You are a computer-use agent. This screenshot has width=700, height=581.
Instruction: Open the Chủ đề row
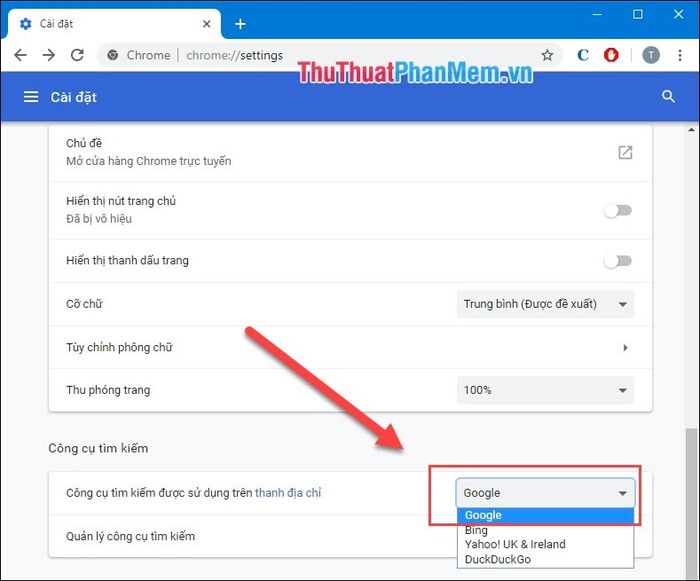coord(350,153)
